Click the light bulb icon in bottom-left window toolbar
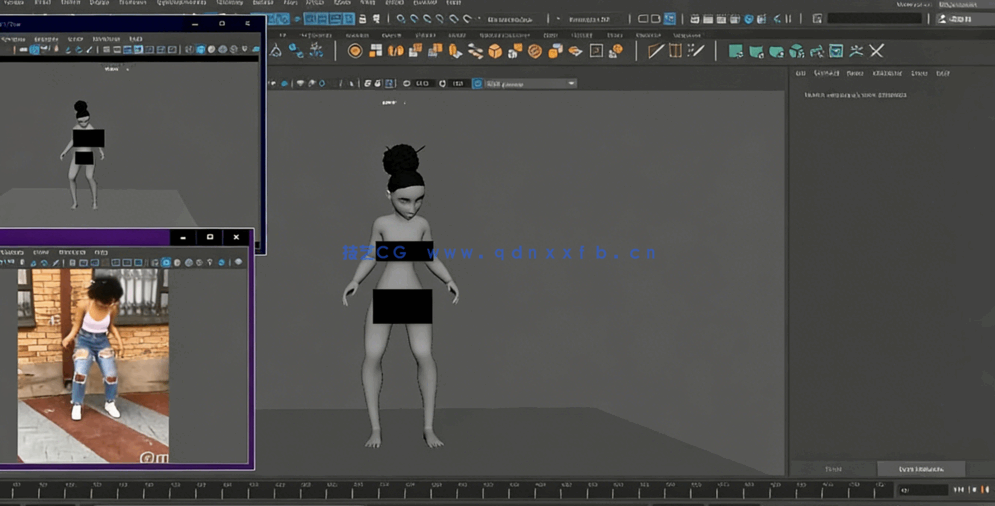 pyautogui.click(x=210, y=262)
